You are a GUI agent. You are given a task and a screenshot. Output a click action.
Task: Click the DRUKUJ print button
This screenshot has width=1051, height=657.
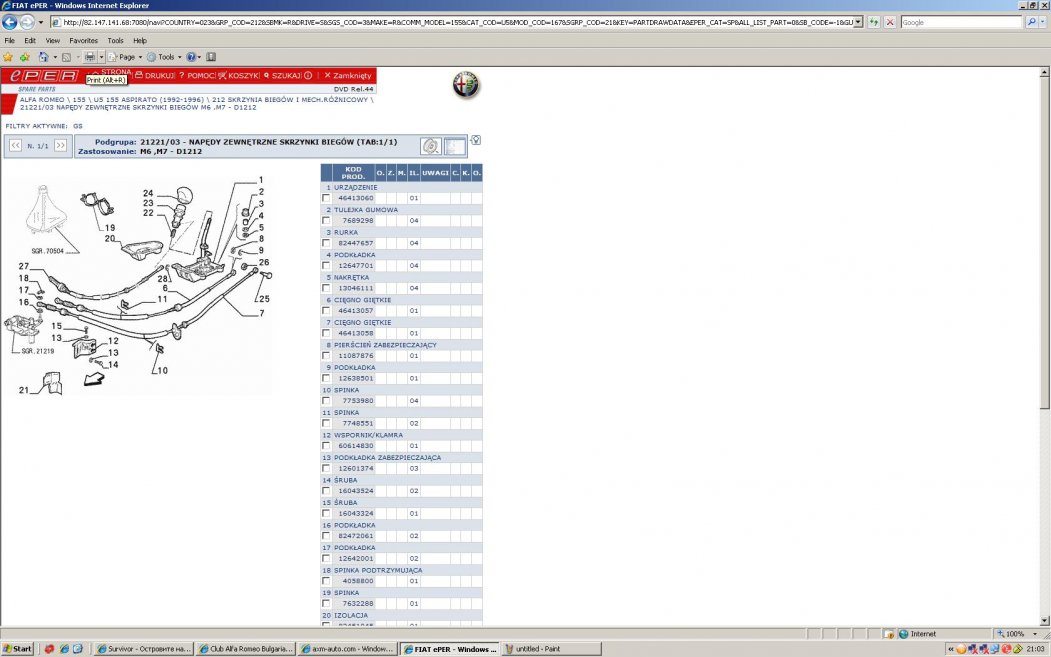point(155,75)
